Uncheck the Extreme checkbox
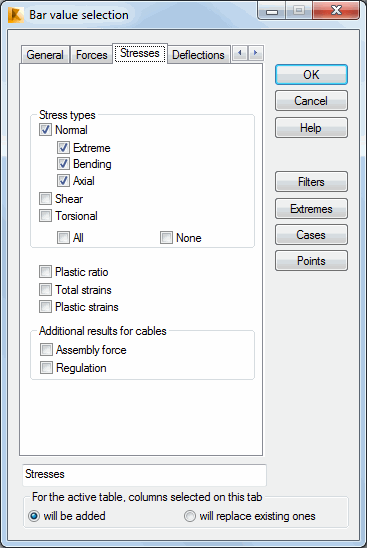The height and width of the screenshot is (548, 367). point(63,147)
